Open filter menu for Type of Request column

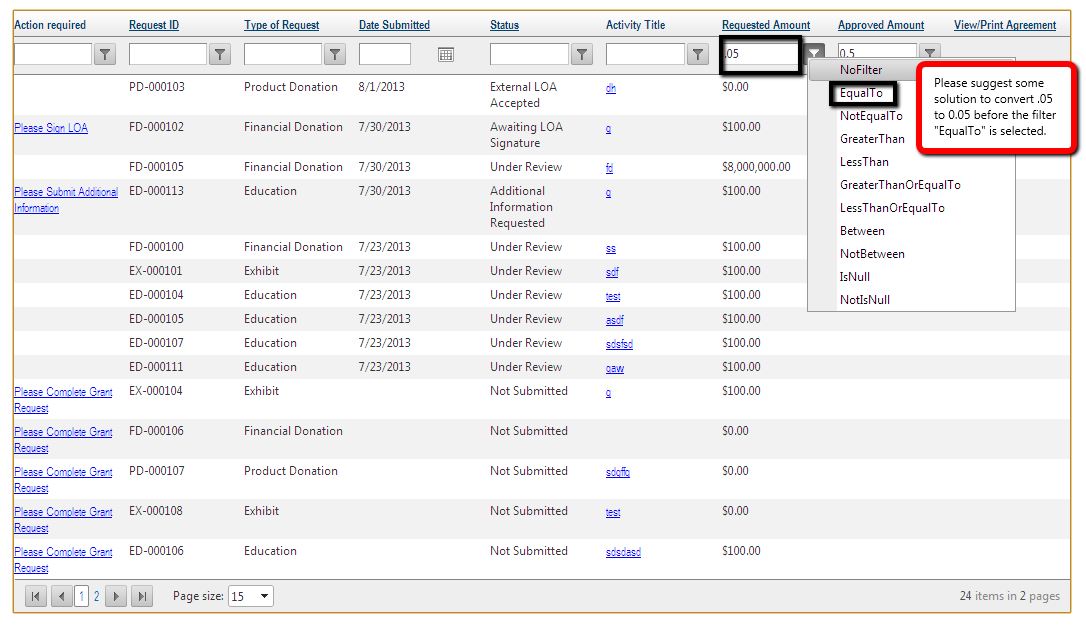click(x=335, y=54)
